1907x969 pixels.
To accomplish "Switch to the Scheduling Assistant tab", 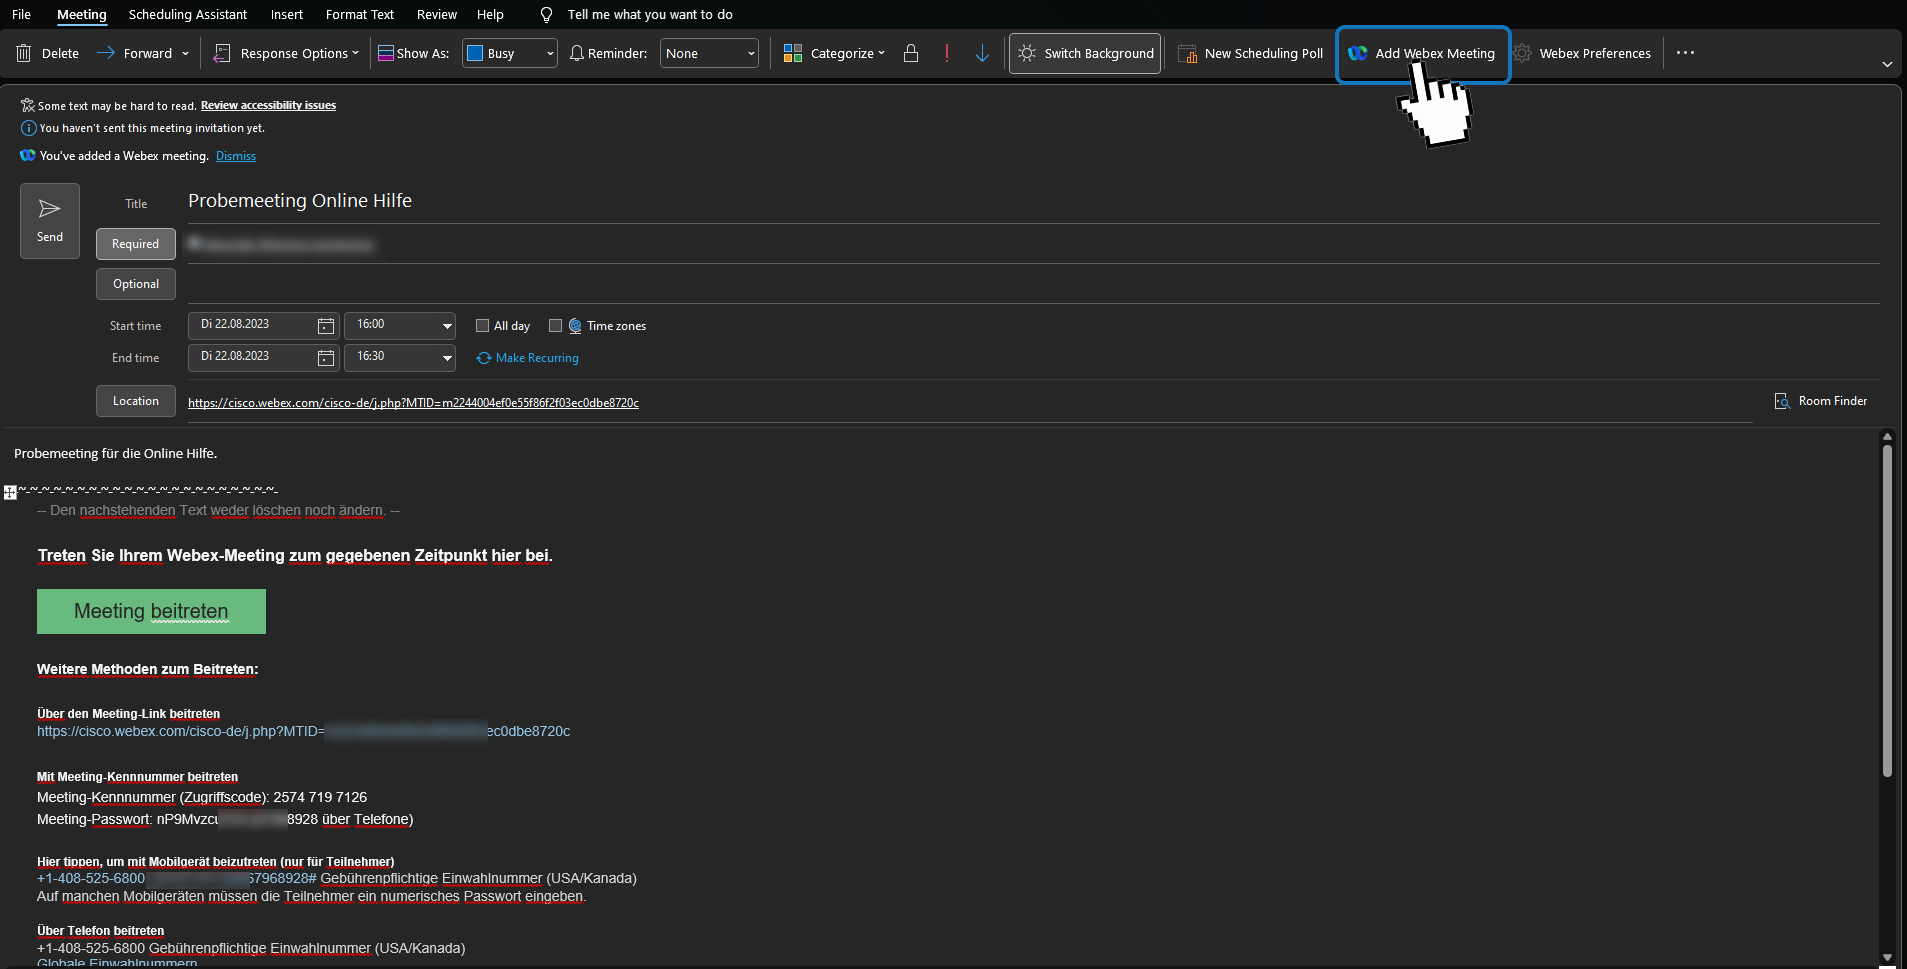I will point(188,15).
